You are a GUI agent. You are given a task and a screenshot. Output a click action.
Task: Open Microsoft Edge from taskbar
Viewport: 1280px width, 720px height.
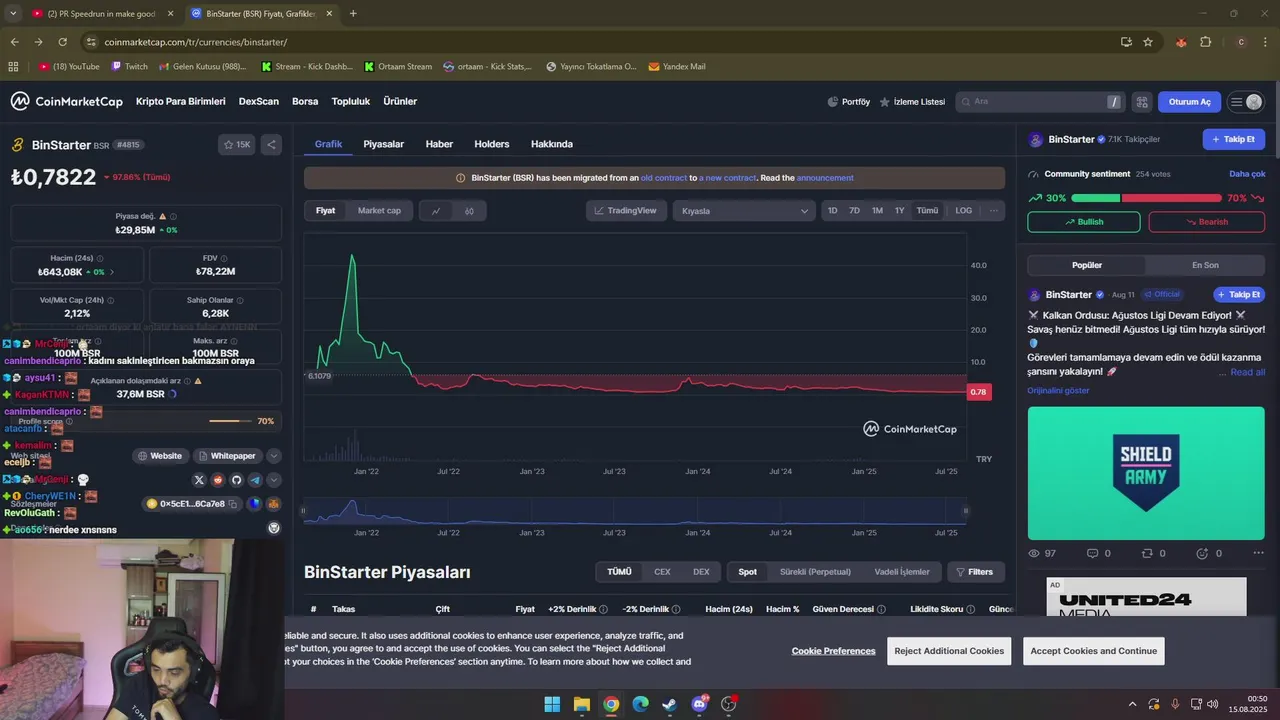tap(640, 704)
